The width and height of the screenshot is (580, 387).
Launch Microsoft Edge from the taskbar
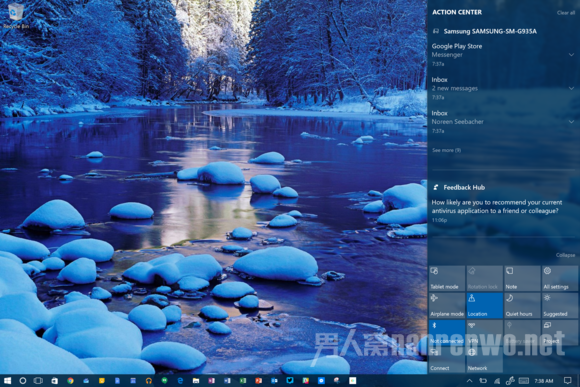[x=180, y=380]
